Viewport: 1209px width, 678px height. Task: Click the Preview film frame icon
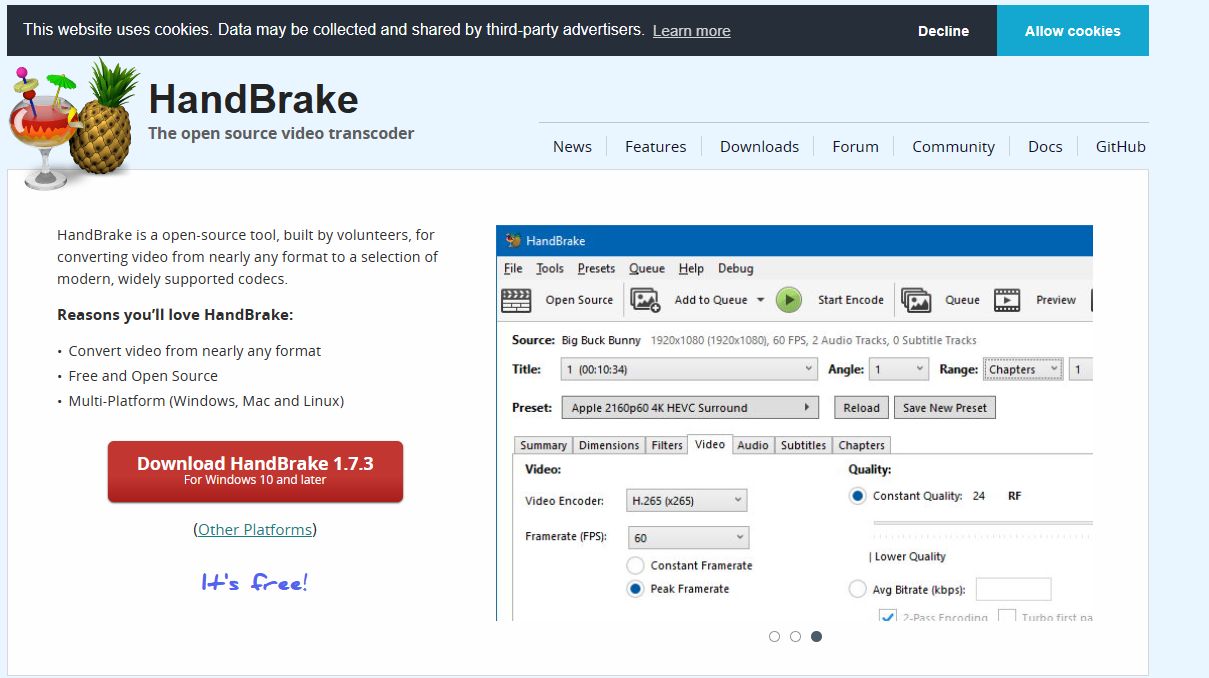(1007, 300)
